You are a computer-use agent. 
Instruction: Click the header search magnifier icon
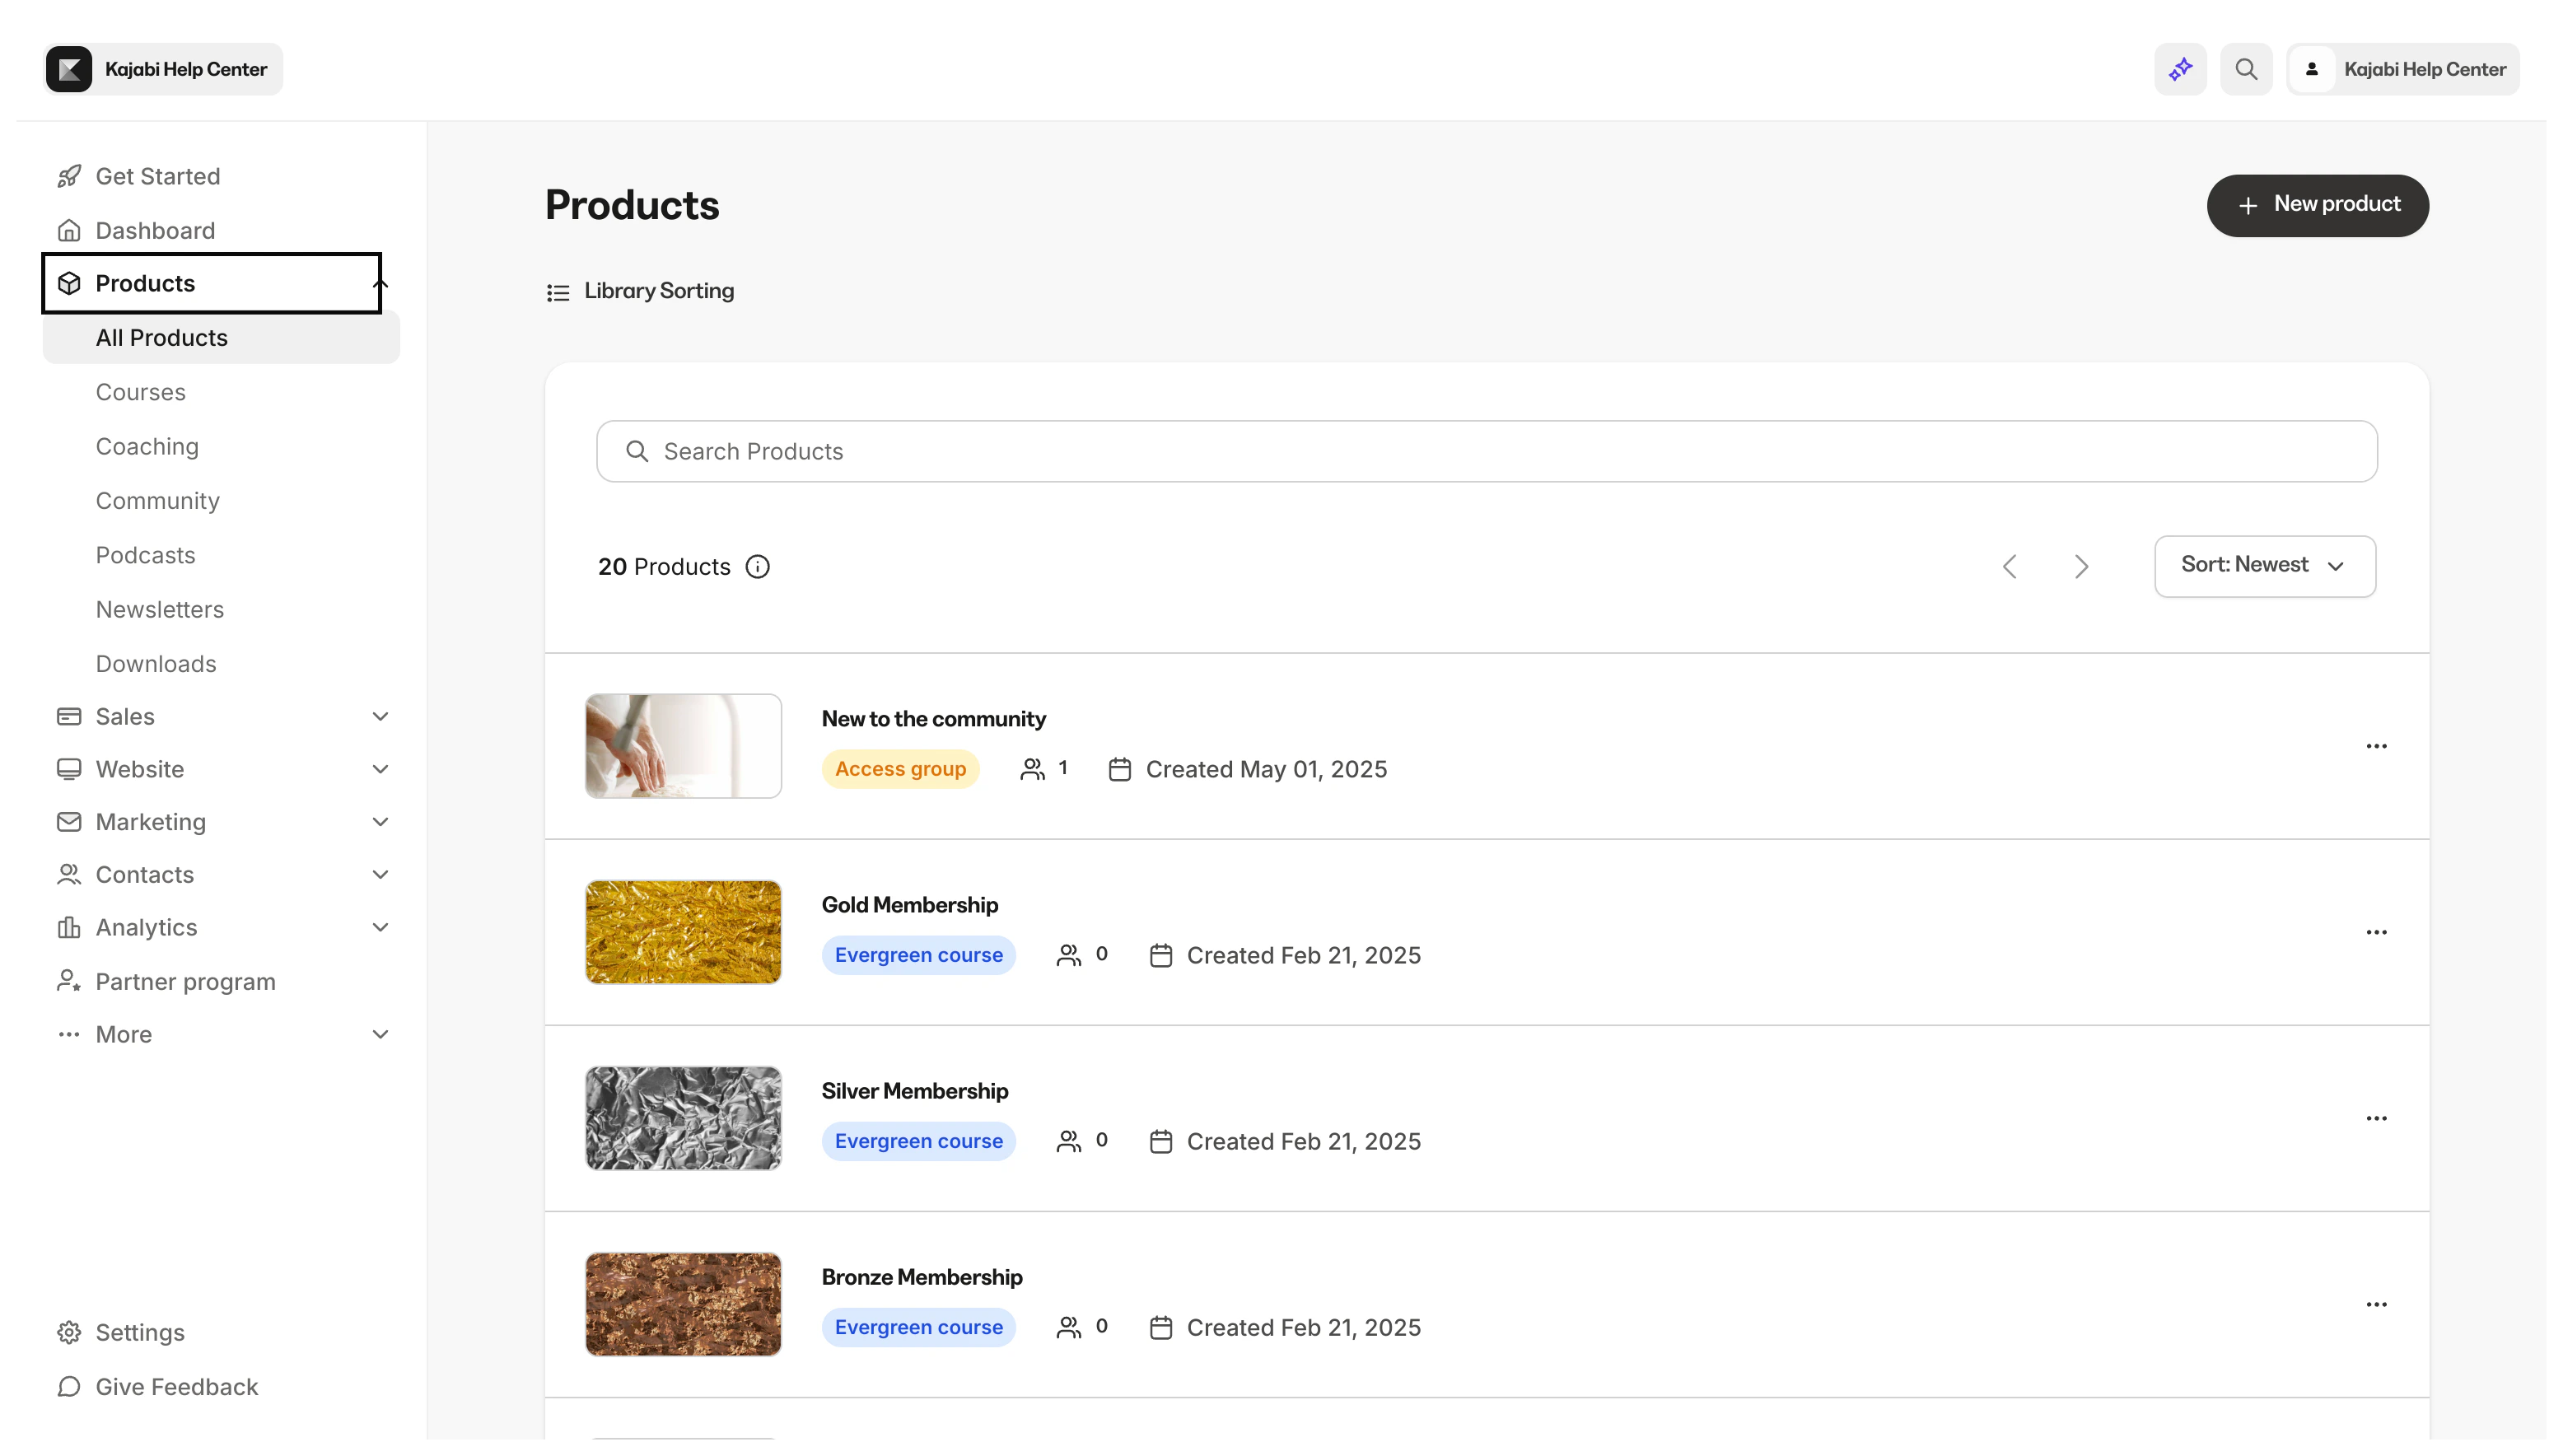pos(2246,69)
